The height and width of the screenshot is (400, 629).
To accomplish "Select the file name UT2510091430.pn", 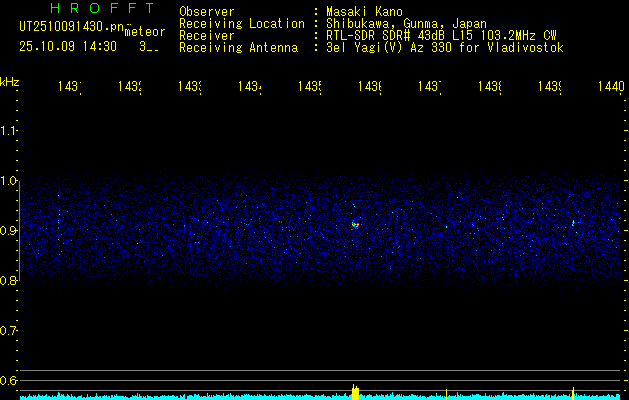I will [71, 27].
